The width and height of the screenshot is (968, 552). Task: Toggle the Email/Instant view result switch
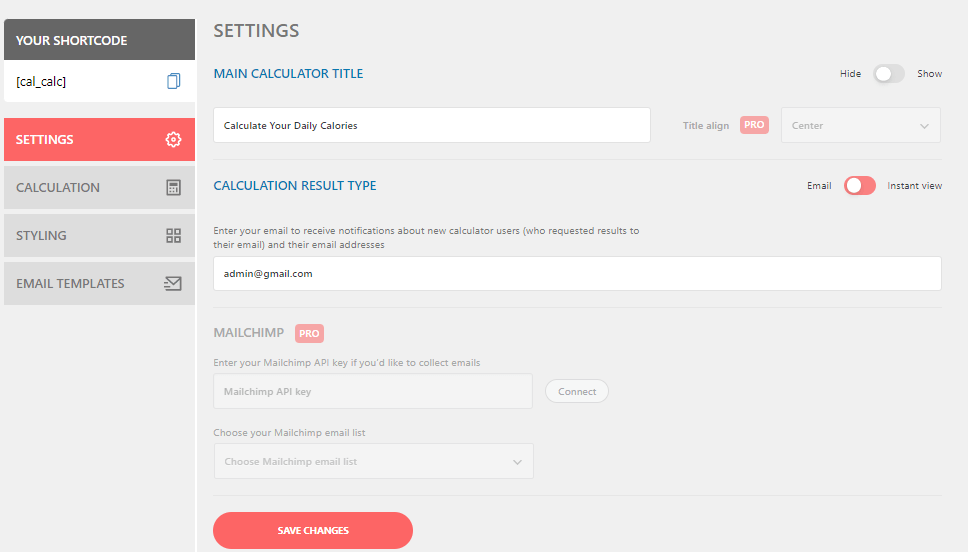(x=859, y=185)
